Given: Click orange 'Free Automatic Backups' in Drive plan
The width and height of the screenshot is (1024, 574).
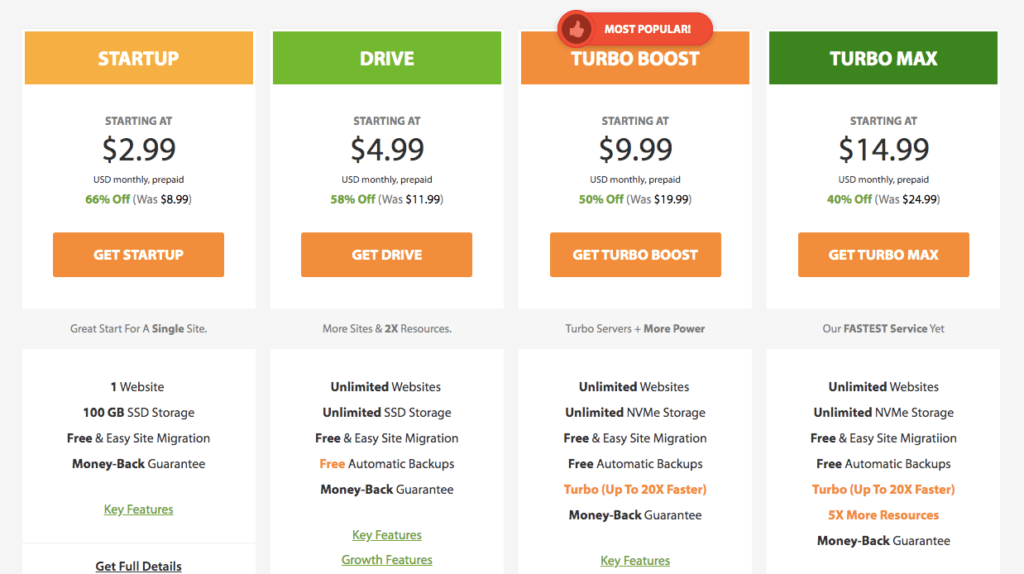Looking at the screenshot, I should [x=387, y=464].
